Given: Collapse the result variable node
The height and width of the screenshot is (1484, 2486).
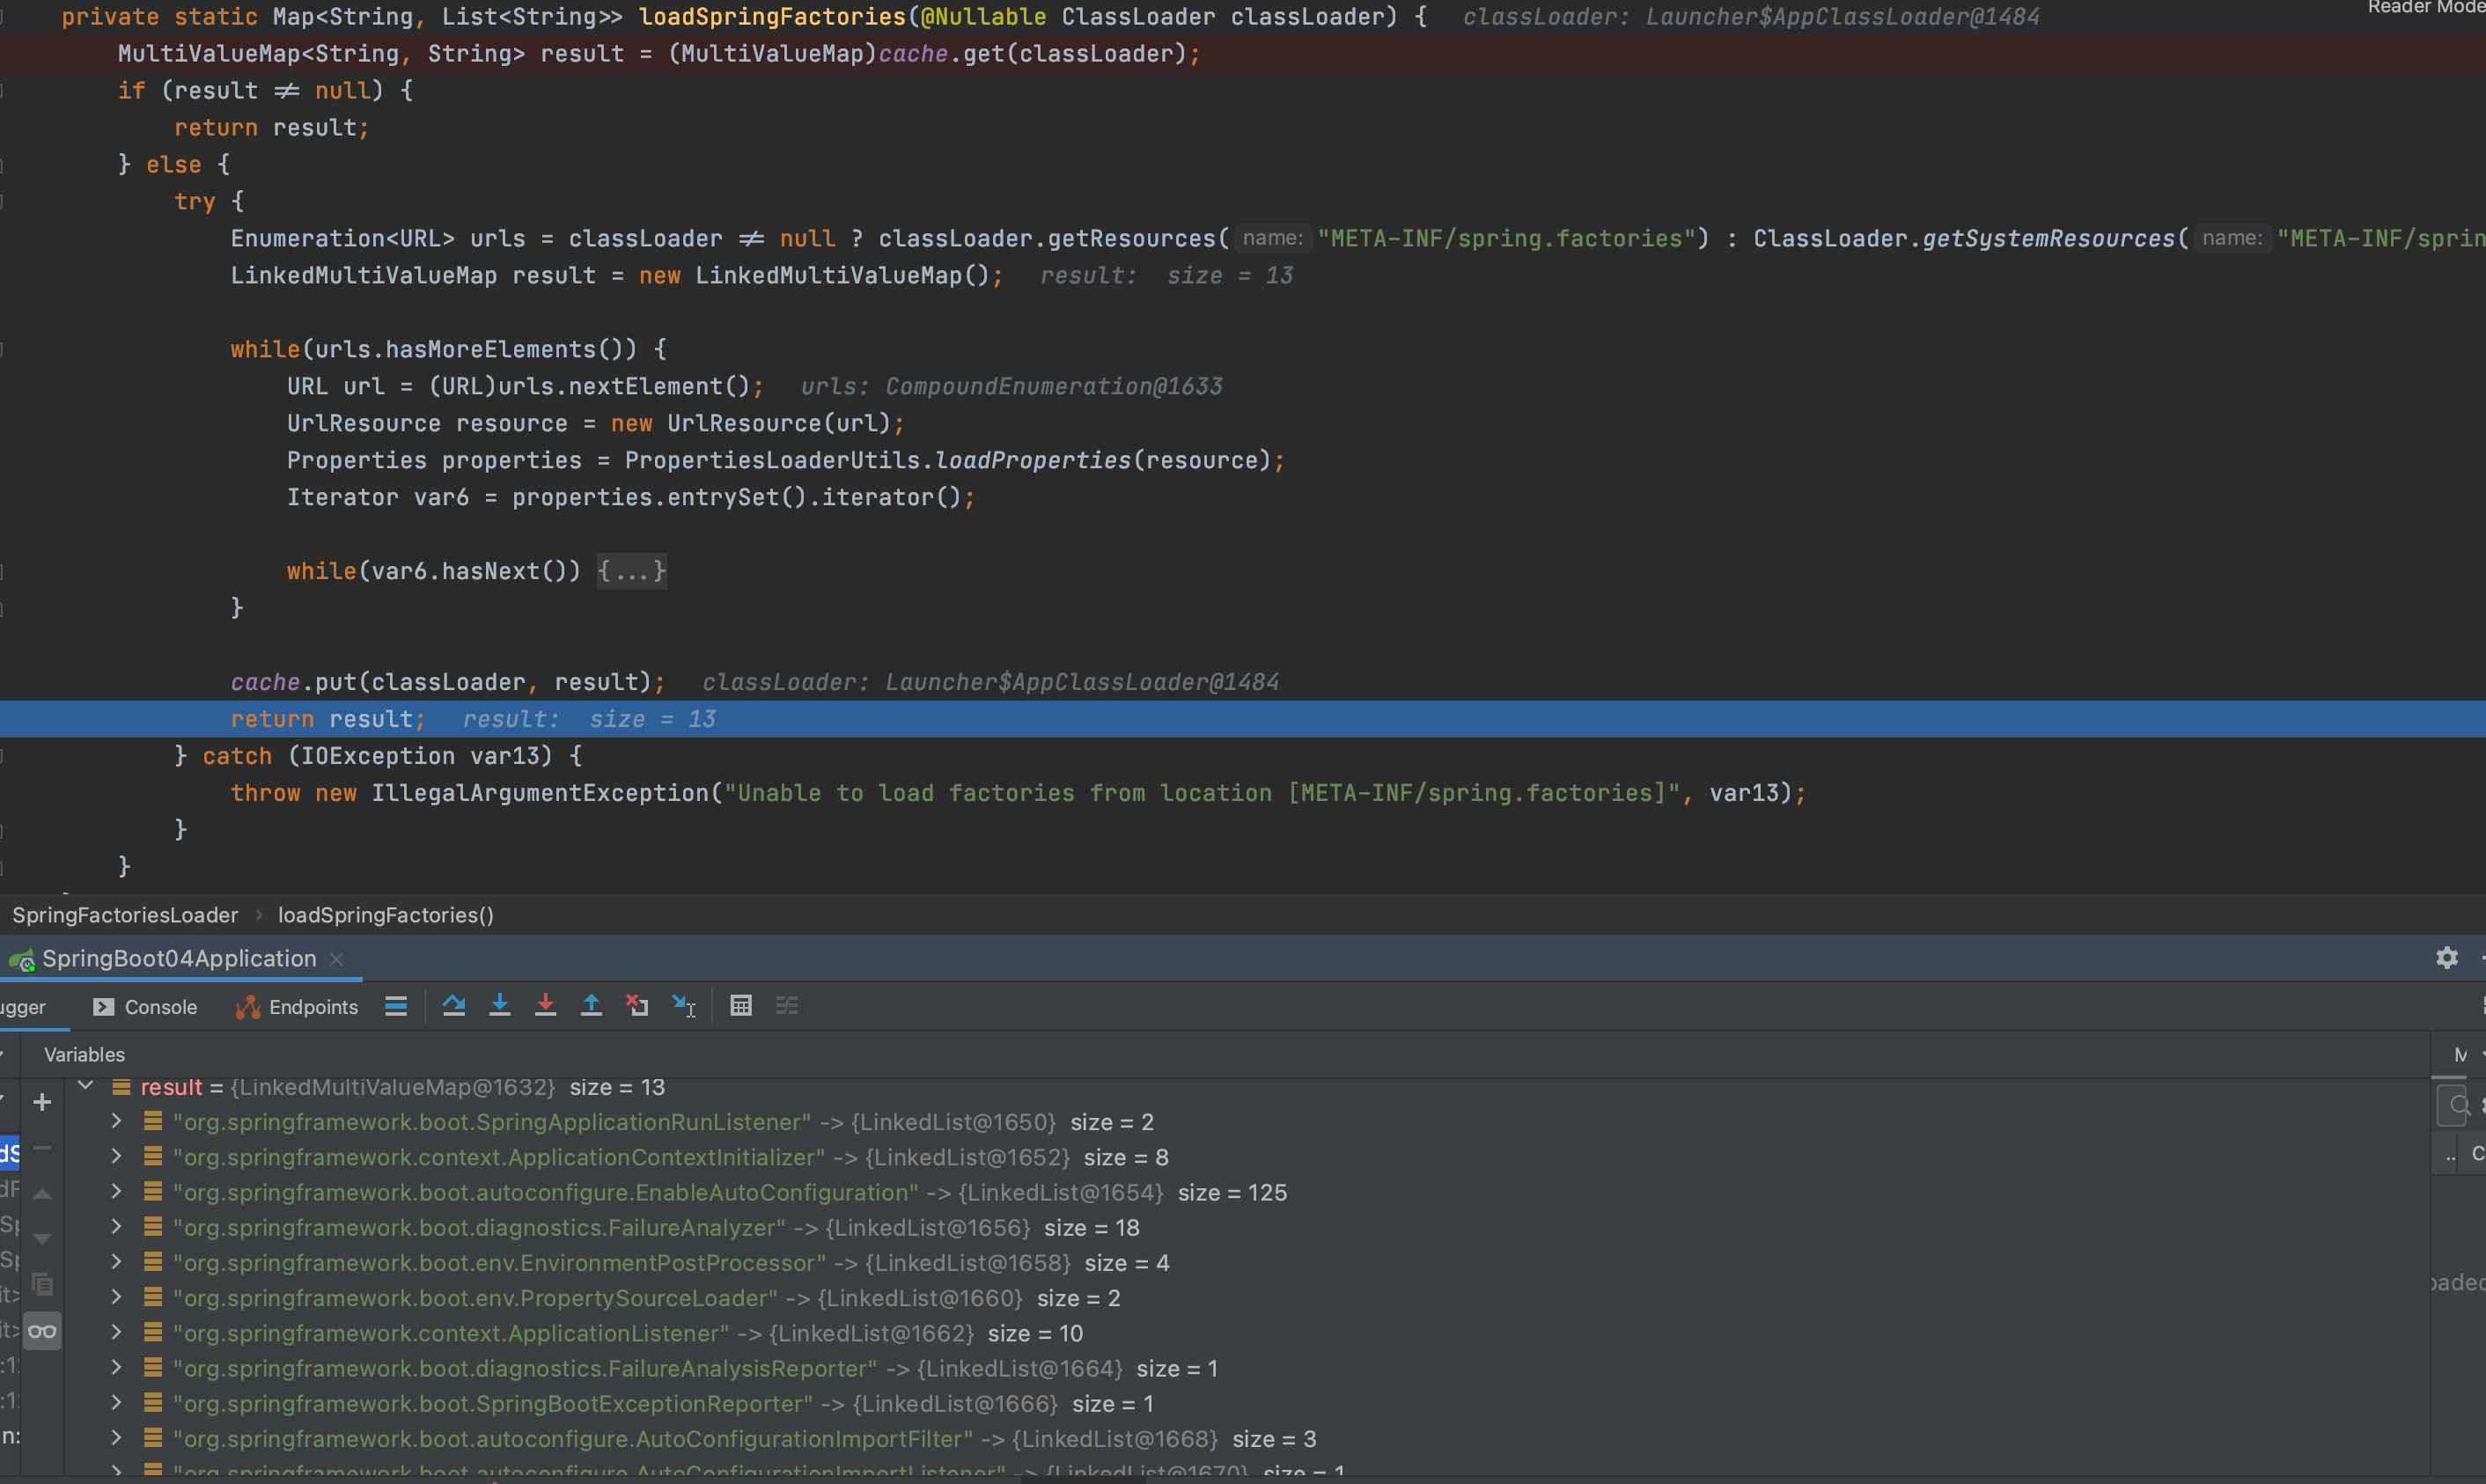Looking at the screenshot, I should (86, 1086).
